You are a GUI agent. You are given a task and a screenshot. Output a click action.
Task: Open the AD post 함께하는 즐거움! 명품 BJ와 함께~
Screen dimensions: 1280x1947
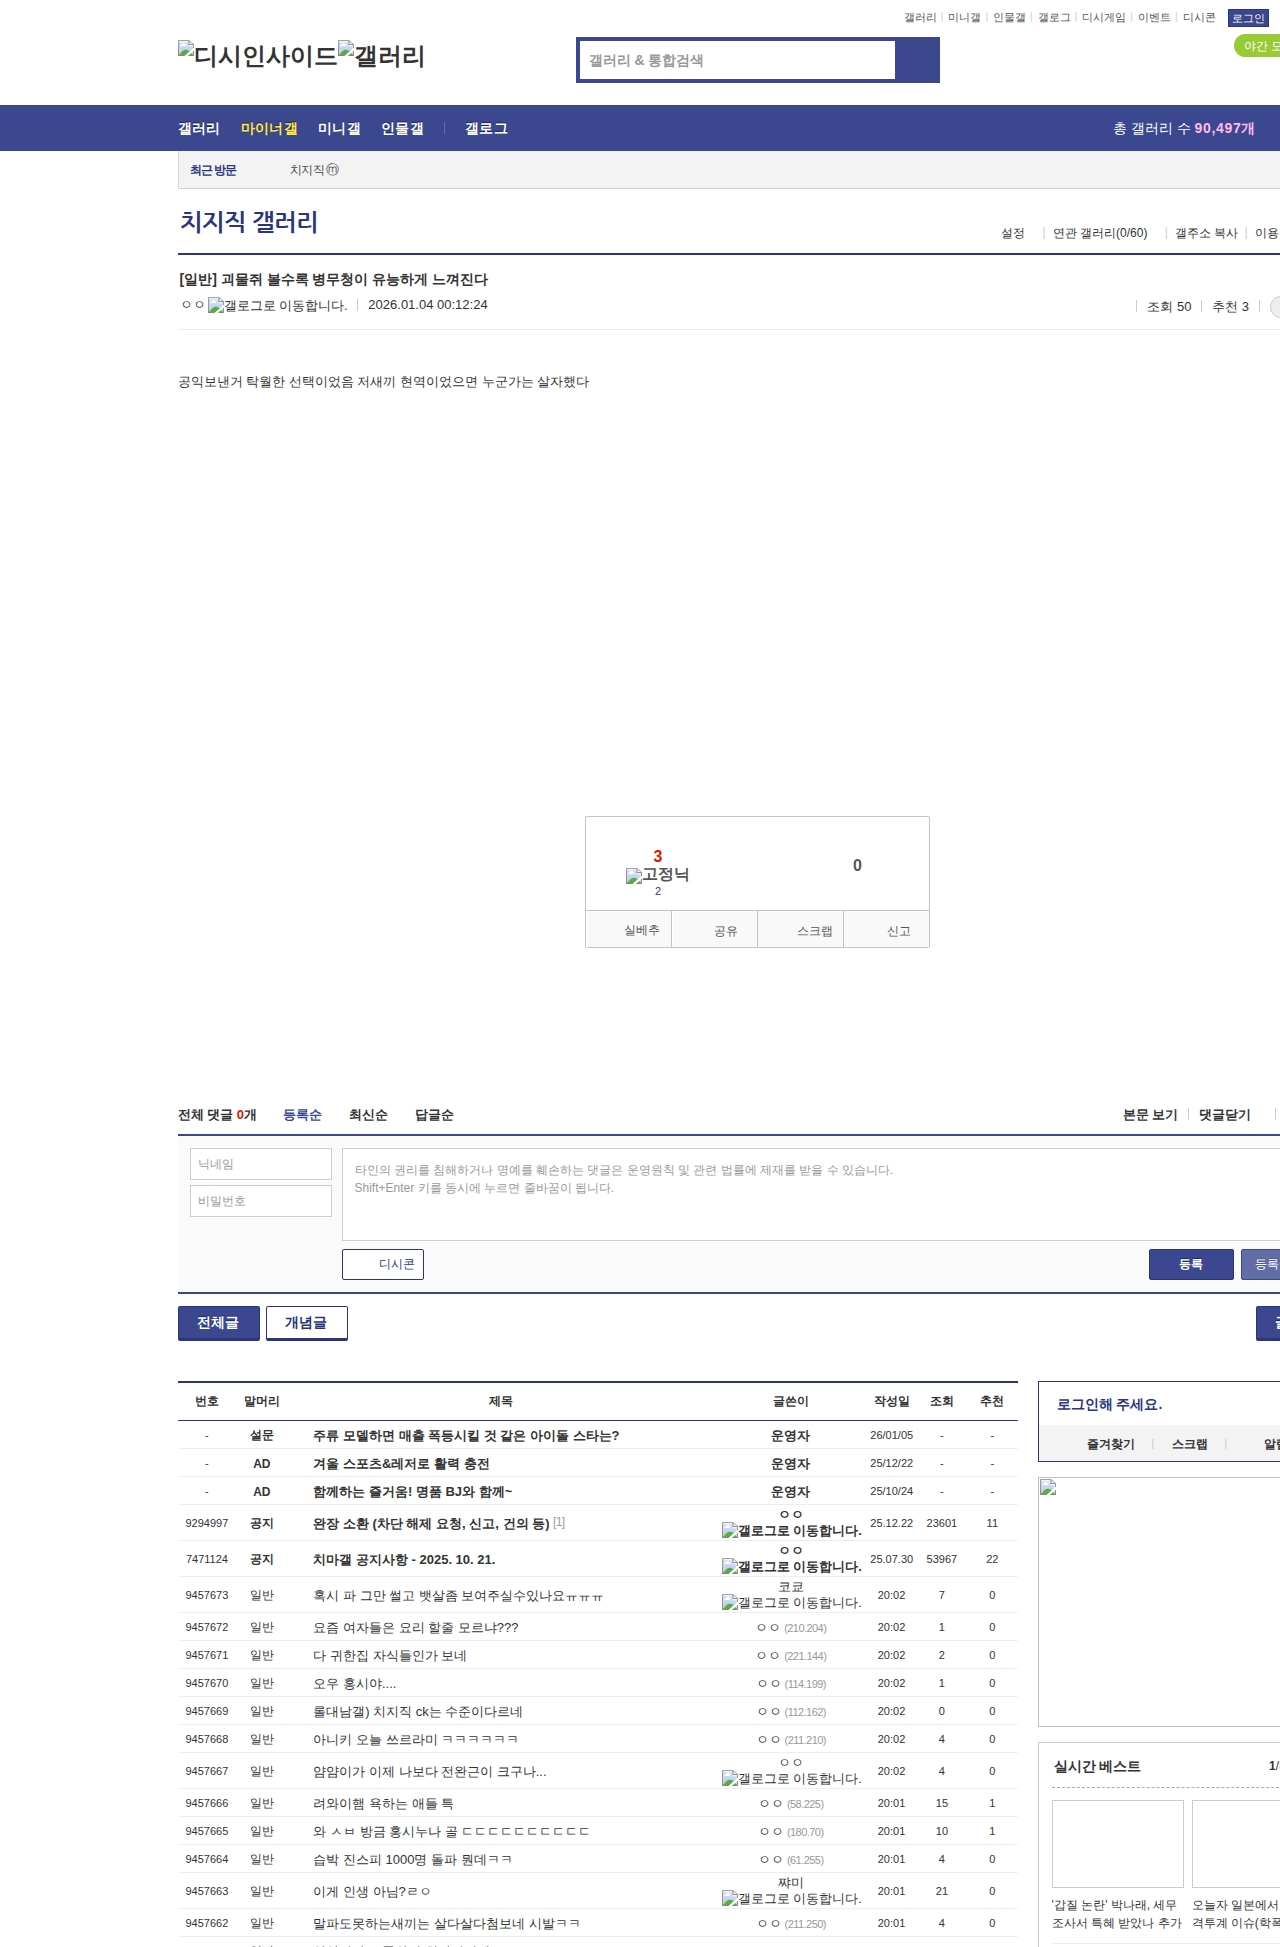point(412,1491)
